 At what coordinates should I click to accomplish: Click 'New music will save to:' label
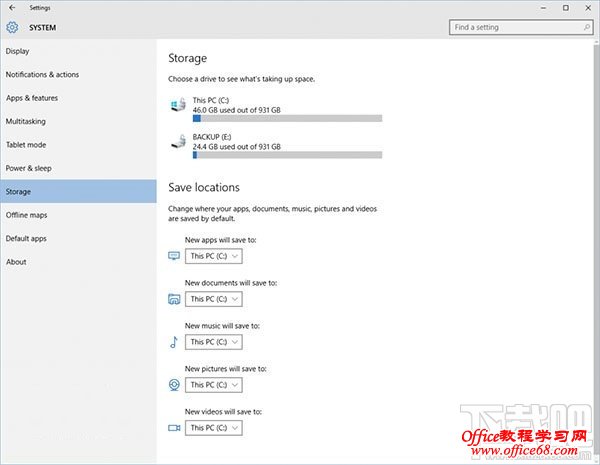222,326
